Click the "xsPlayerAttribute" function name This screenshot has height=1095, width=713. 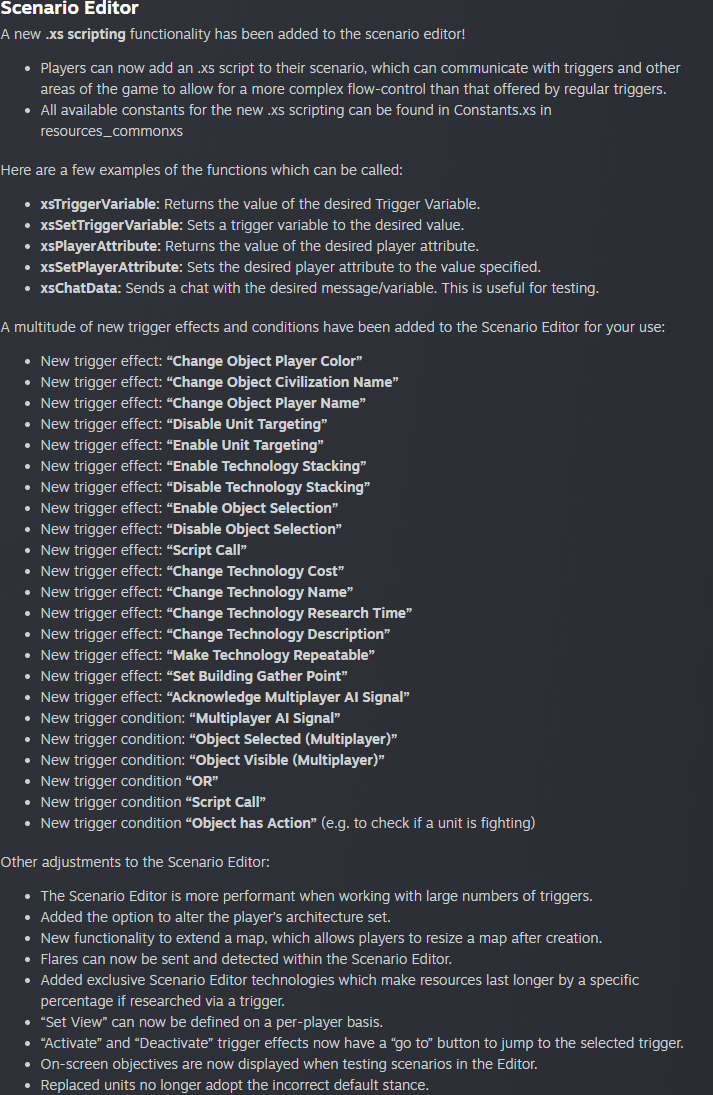(x=100, y=245)
